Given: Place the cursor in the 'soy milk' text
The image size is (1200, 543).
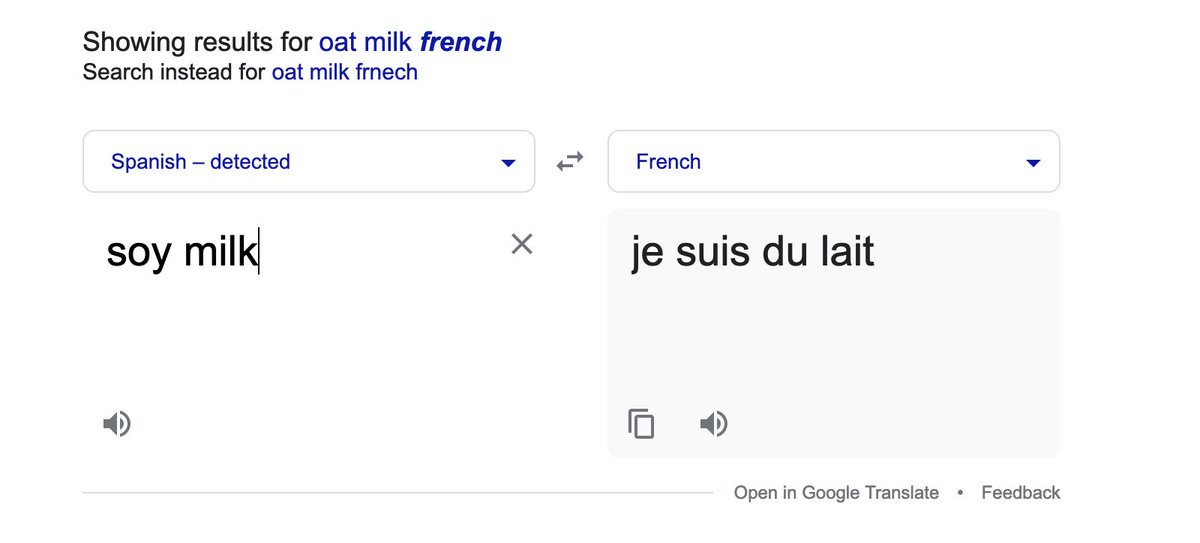Looking at the screenshot, I should click(182, 251).
